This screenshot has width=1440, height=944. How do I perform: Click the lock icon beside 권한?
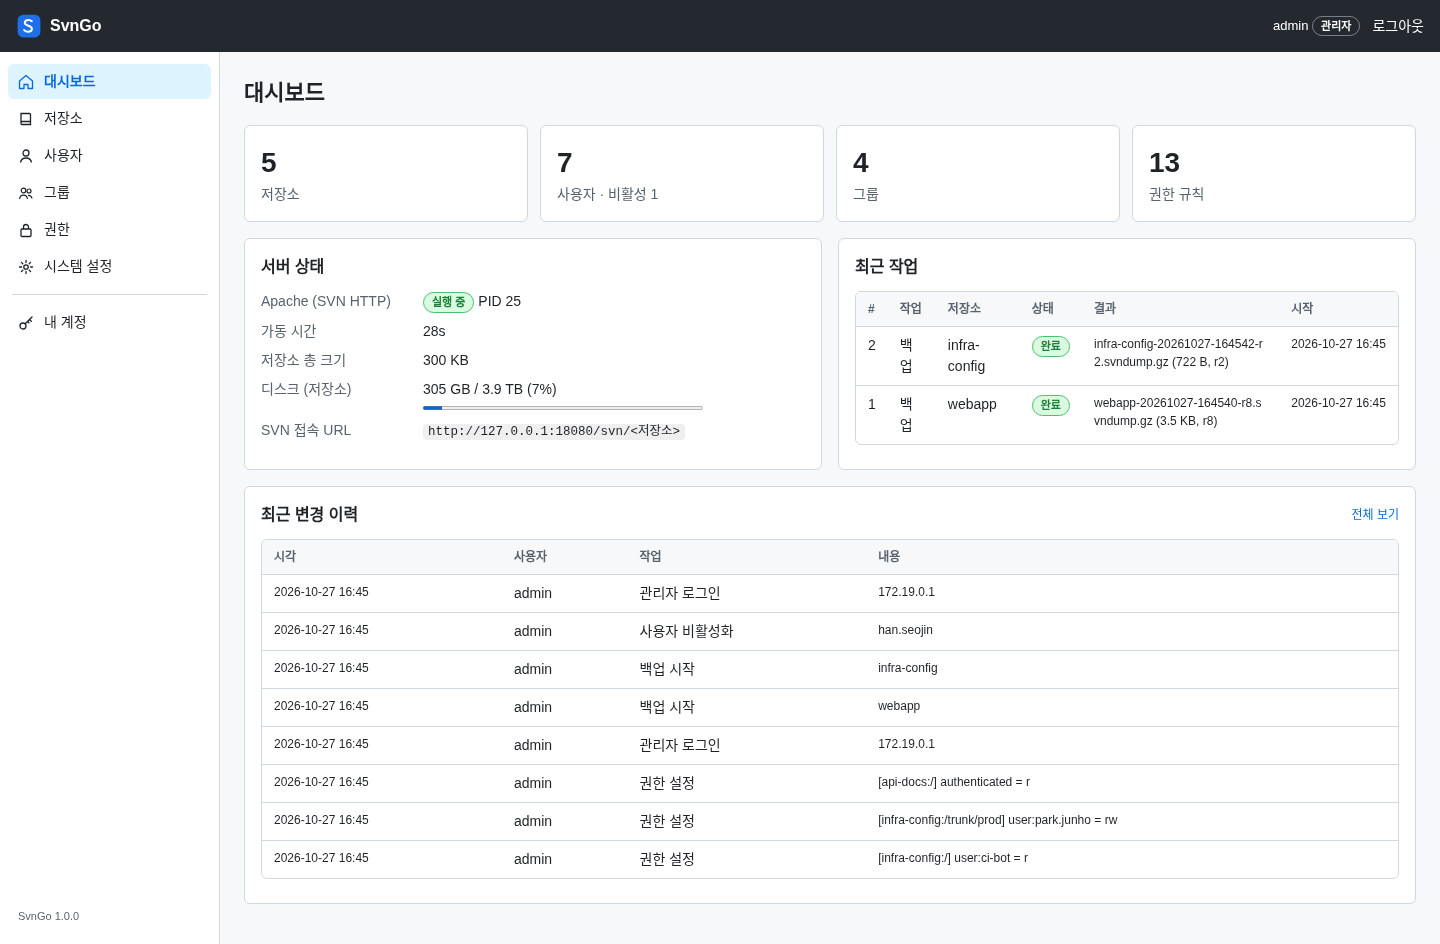coord(26,230)
